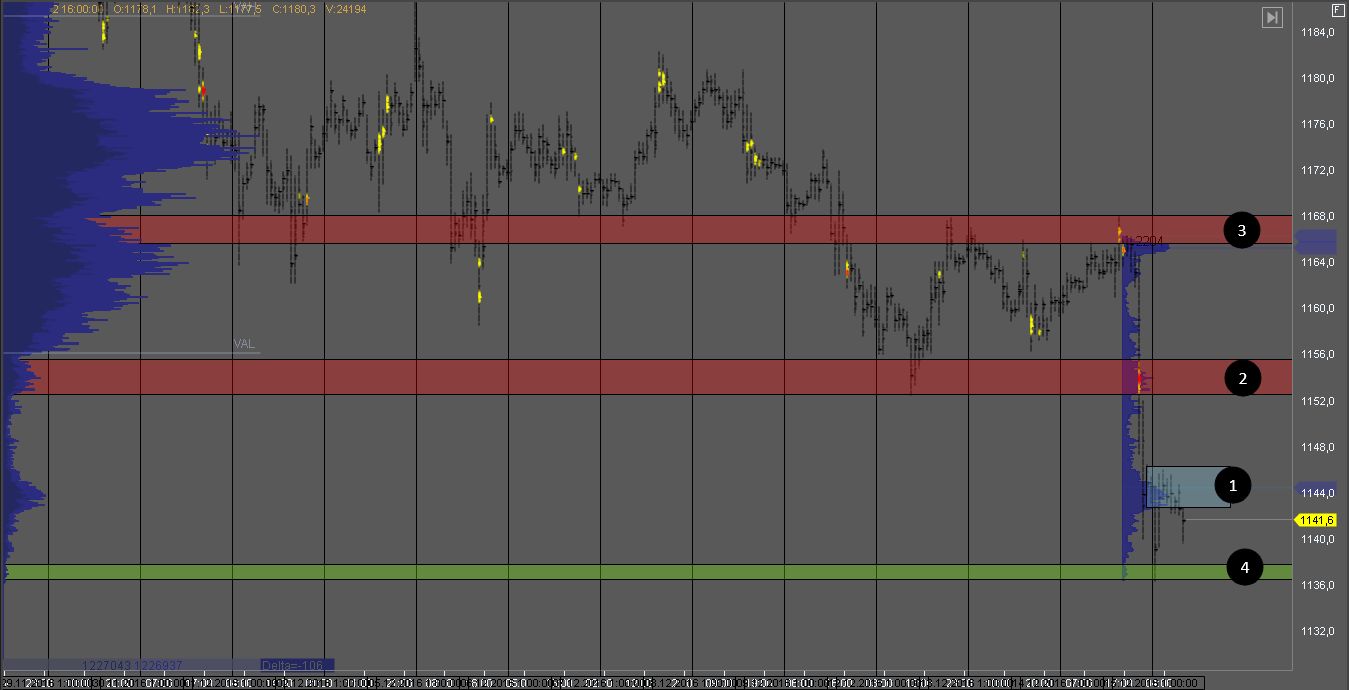Click the yellow 1141,6 current price tag

click(x=1318, y=520)
